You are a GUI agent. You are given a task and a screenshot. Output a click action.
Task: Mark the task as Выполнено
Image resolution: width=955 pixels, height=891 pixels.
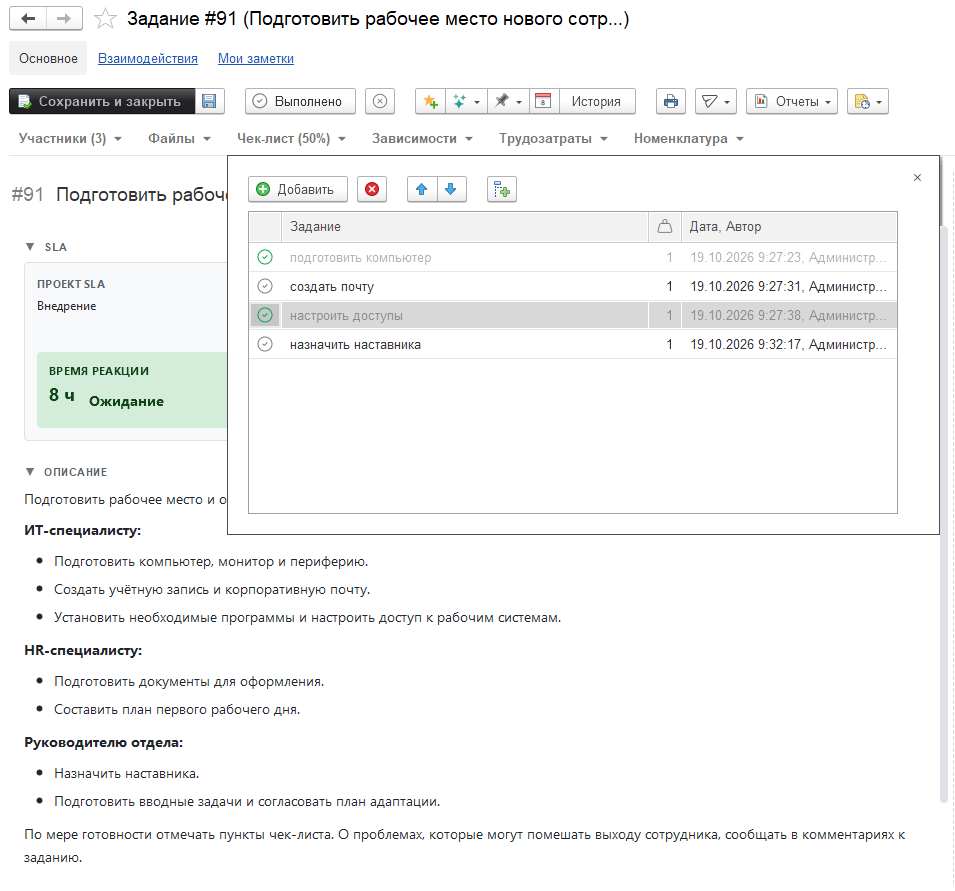pyautogui.click(x=300, y=101)
